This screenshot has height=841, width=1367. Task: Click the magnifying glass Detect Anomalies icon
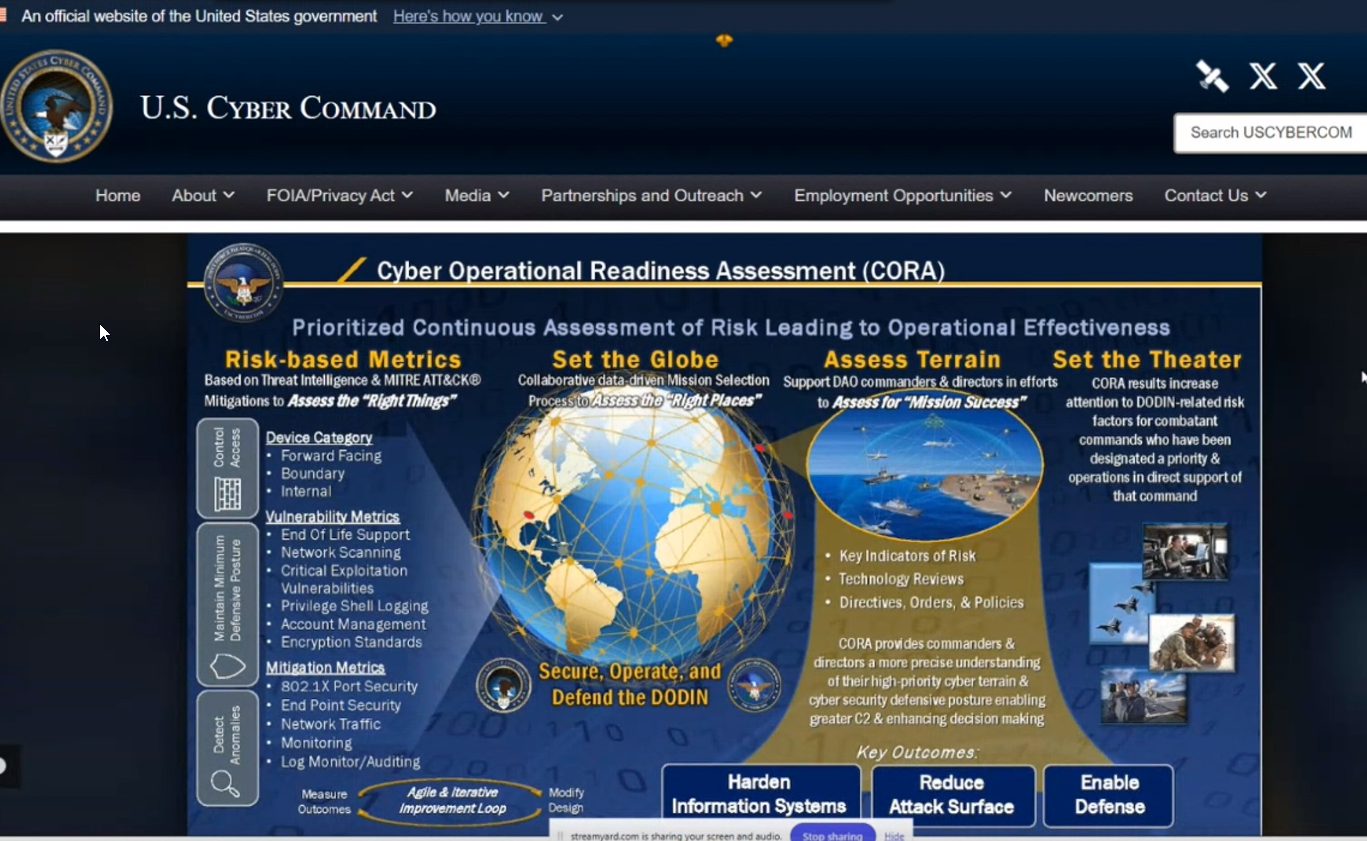pyautogui.click(x=226, y=782)
